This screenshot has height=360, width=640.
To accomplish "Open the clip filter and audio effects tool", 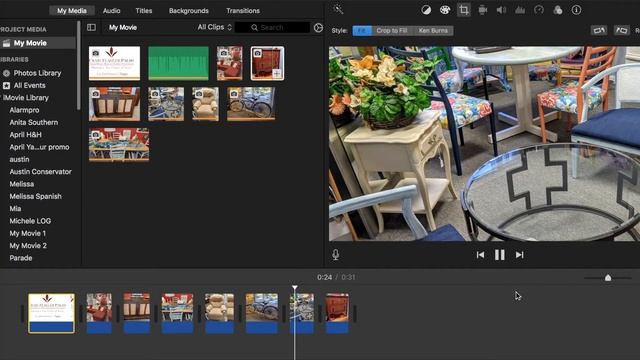I will pos(558,10).
